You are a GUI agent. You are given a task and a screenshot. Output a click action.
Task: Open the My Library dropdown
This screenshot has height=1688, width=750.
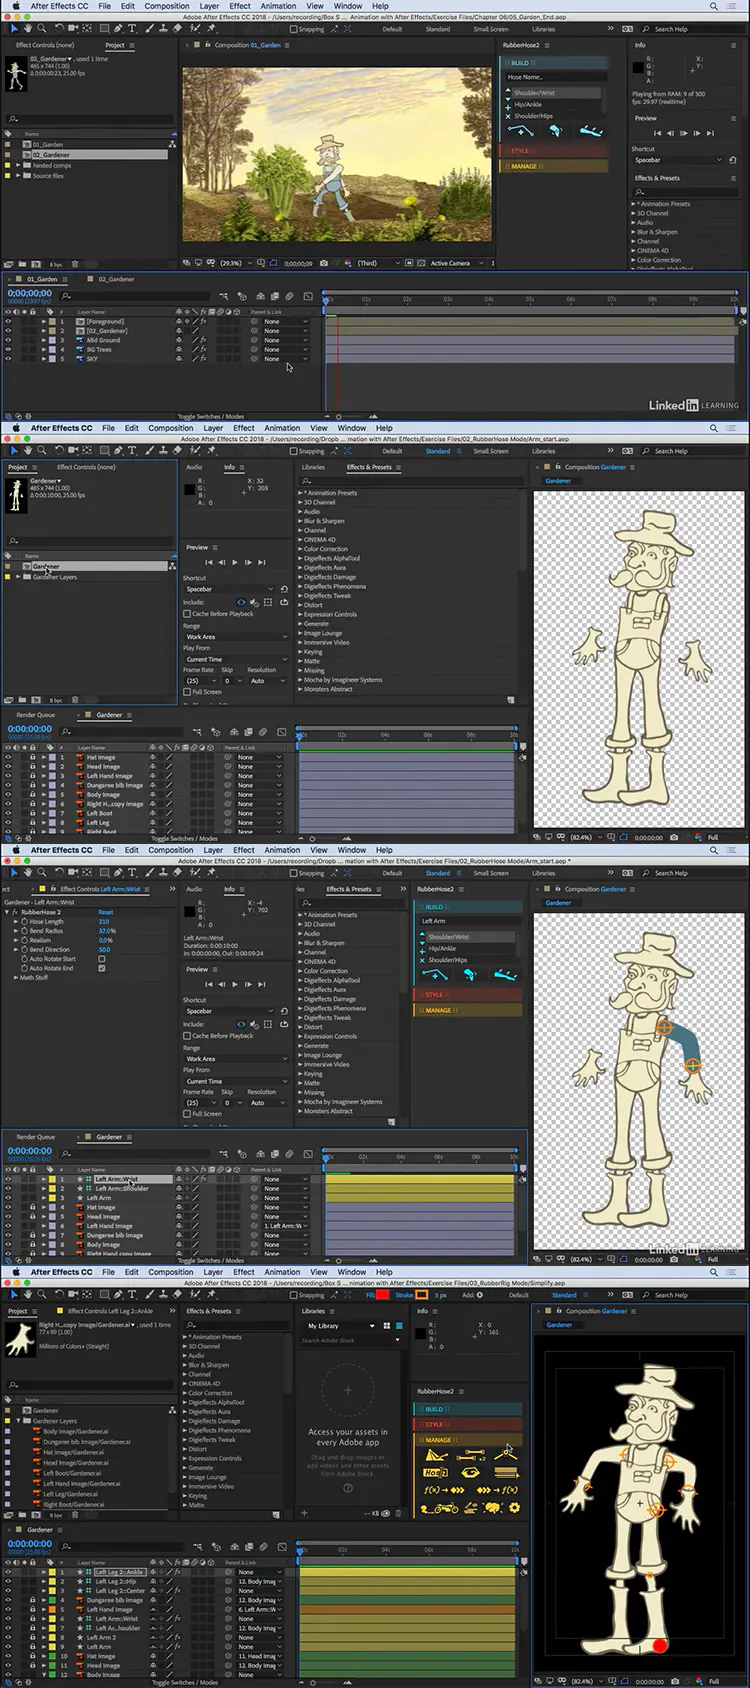[x=341, y=1326]
